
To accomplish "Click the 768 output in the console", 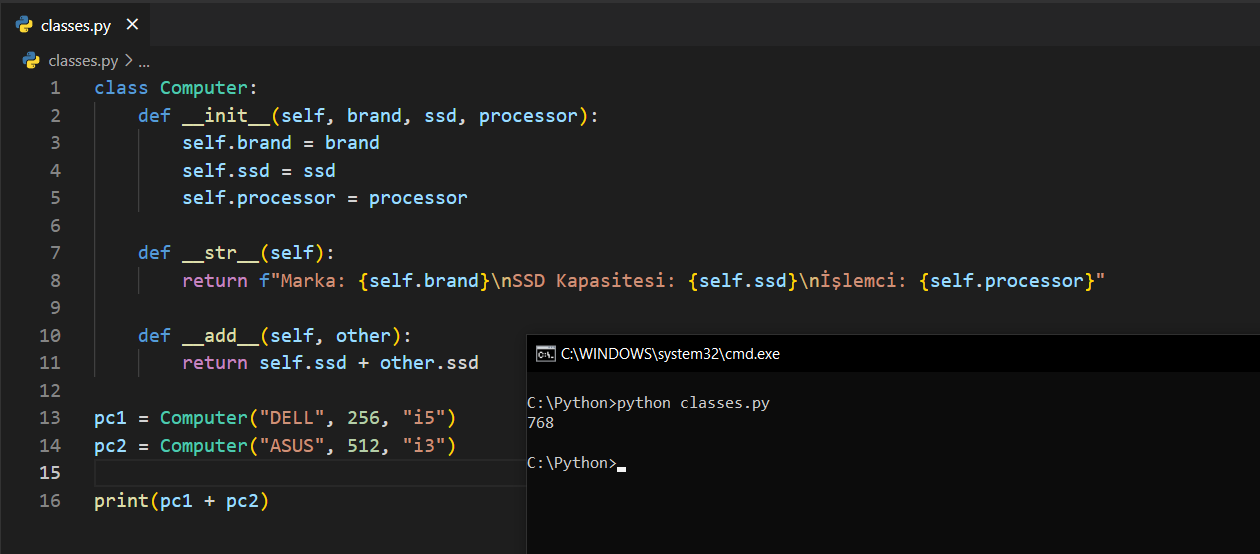I will click(540, 423).
